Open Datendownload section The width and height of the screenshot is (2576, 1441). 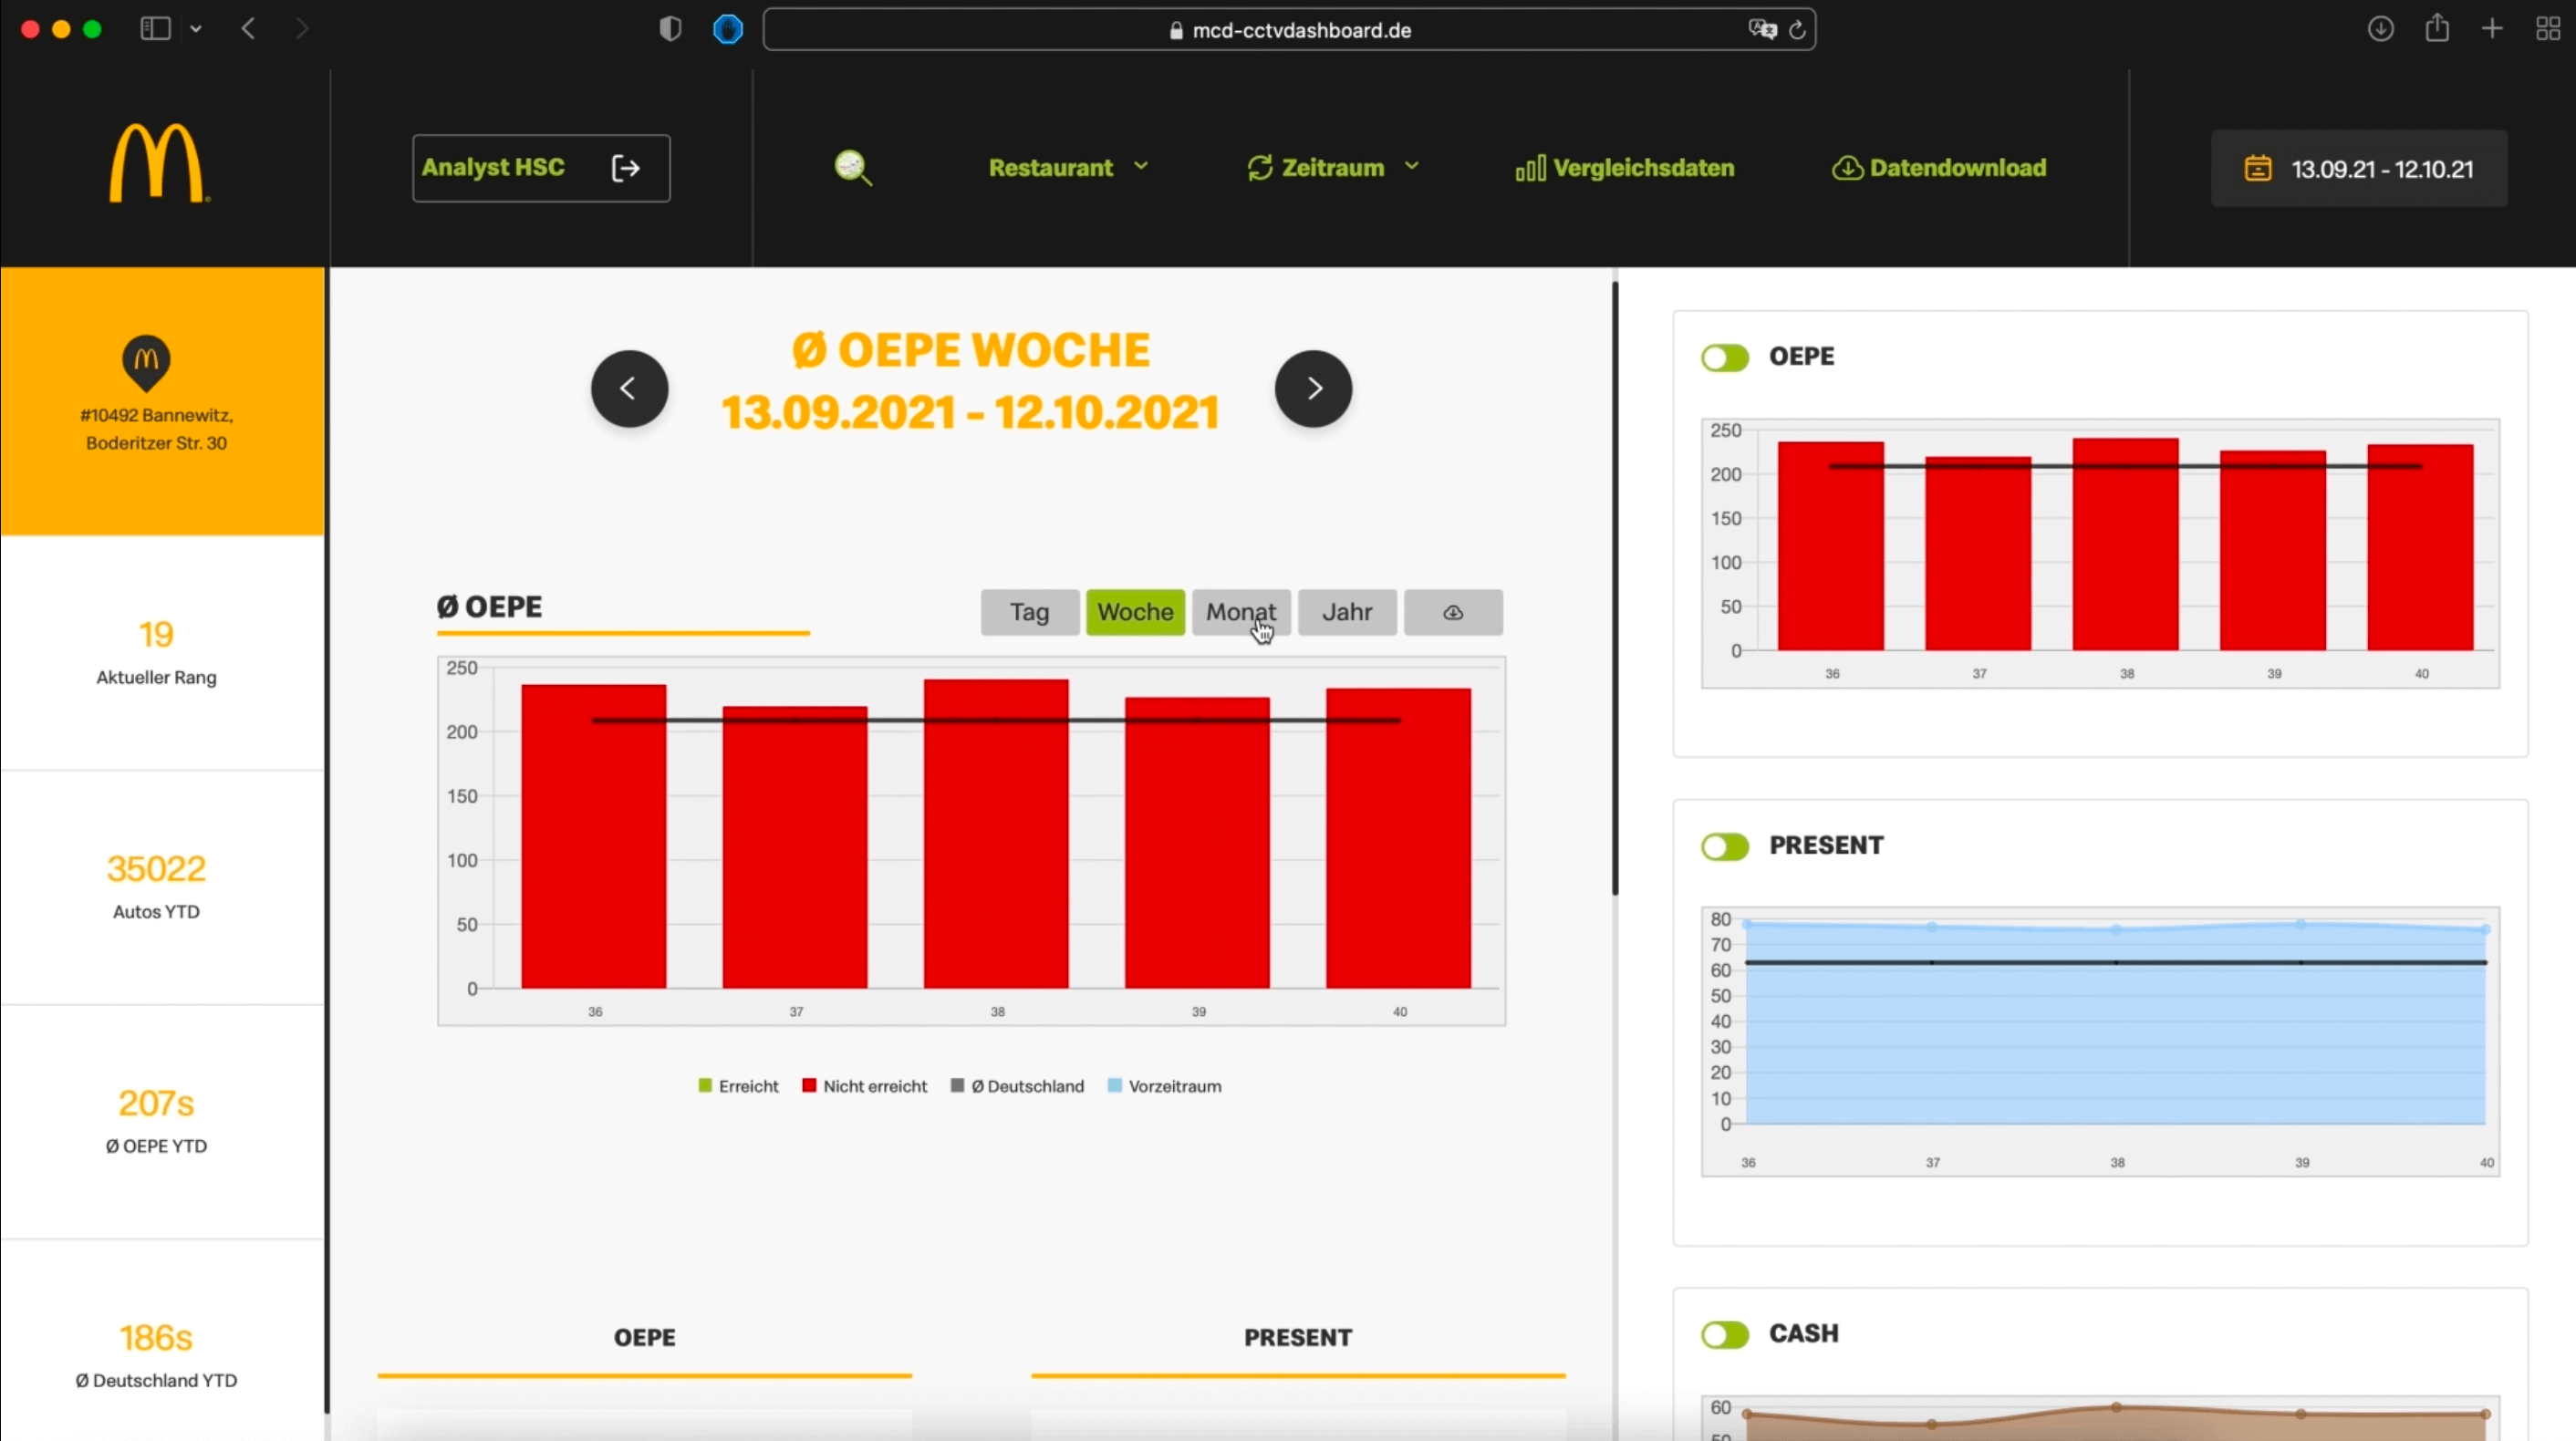[x=1939, y=168]
